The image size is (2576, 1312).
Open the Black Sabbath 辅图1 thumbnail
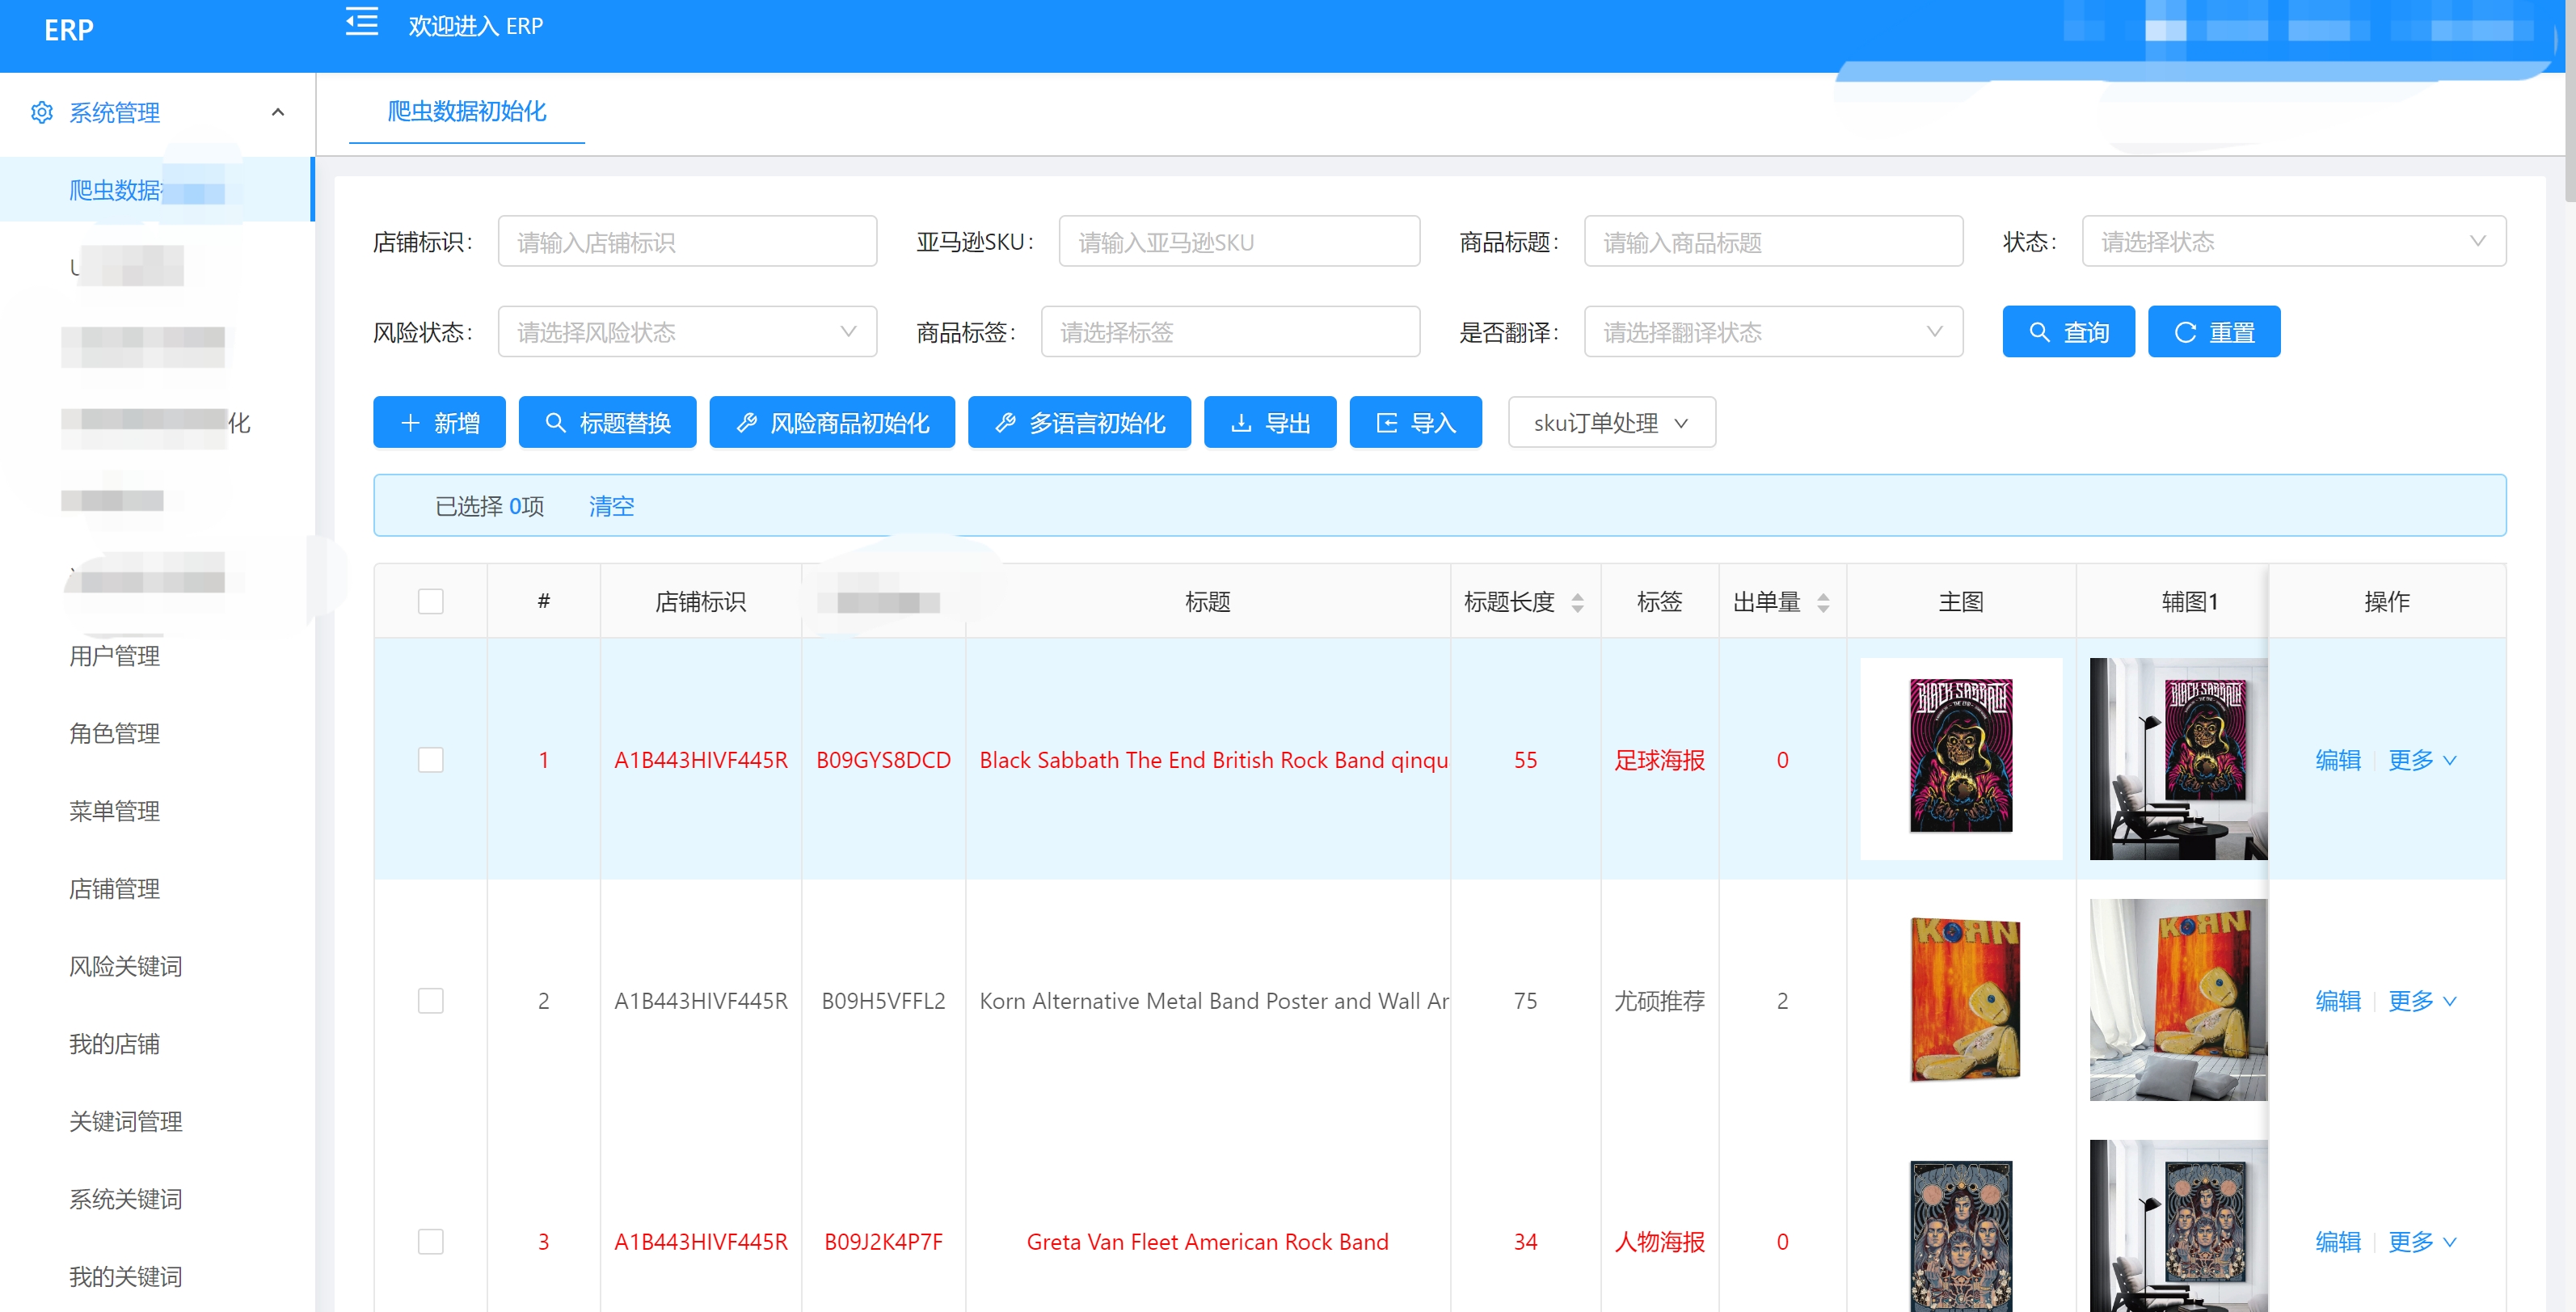[x=2178, y=758]
